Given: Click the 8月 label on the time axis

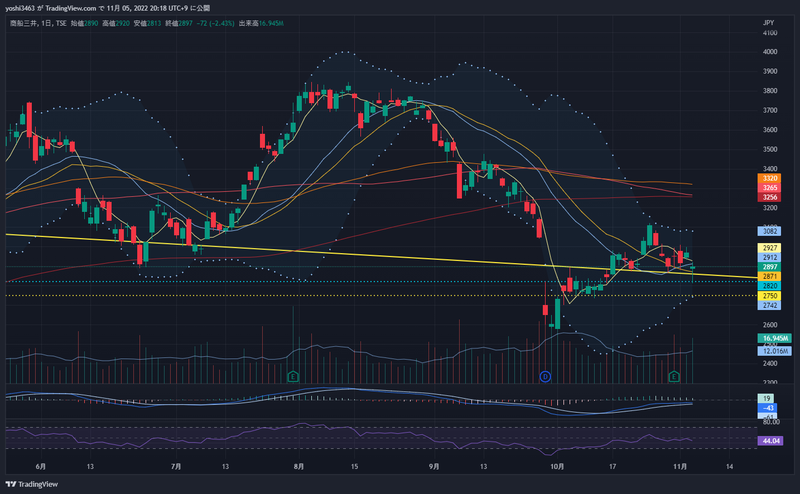Looking at the screenshot, I should coord(299,466).
